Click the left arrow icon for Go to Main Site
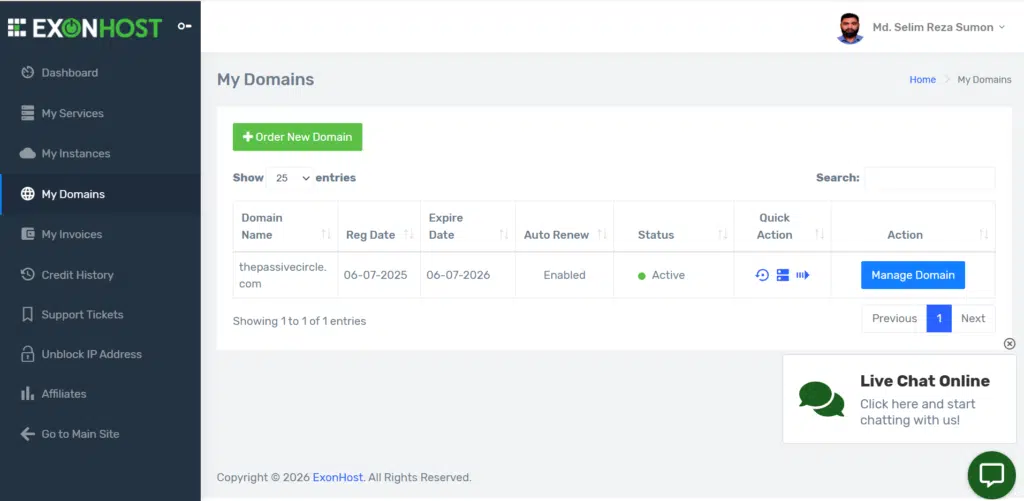Viewport: 1024px width, 501px height. 27,434
